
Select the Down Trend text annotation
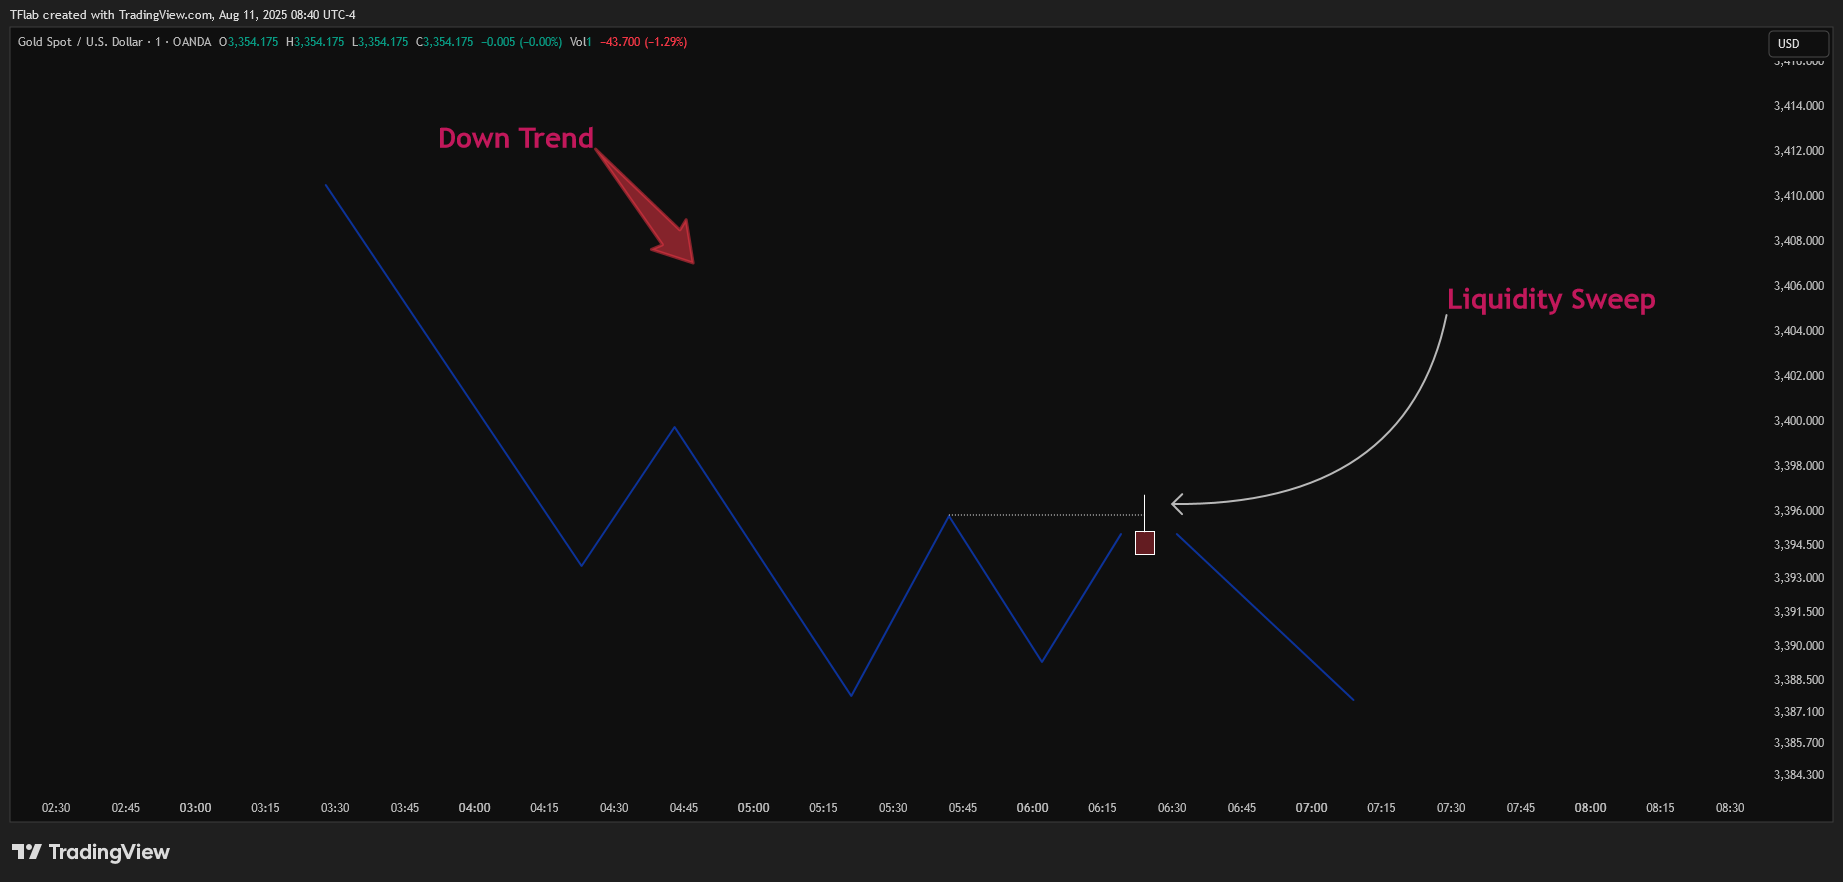click(x=516, y=138)
